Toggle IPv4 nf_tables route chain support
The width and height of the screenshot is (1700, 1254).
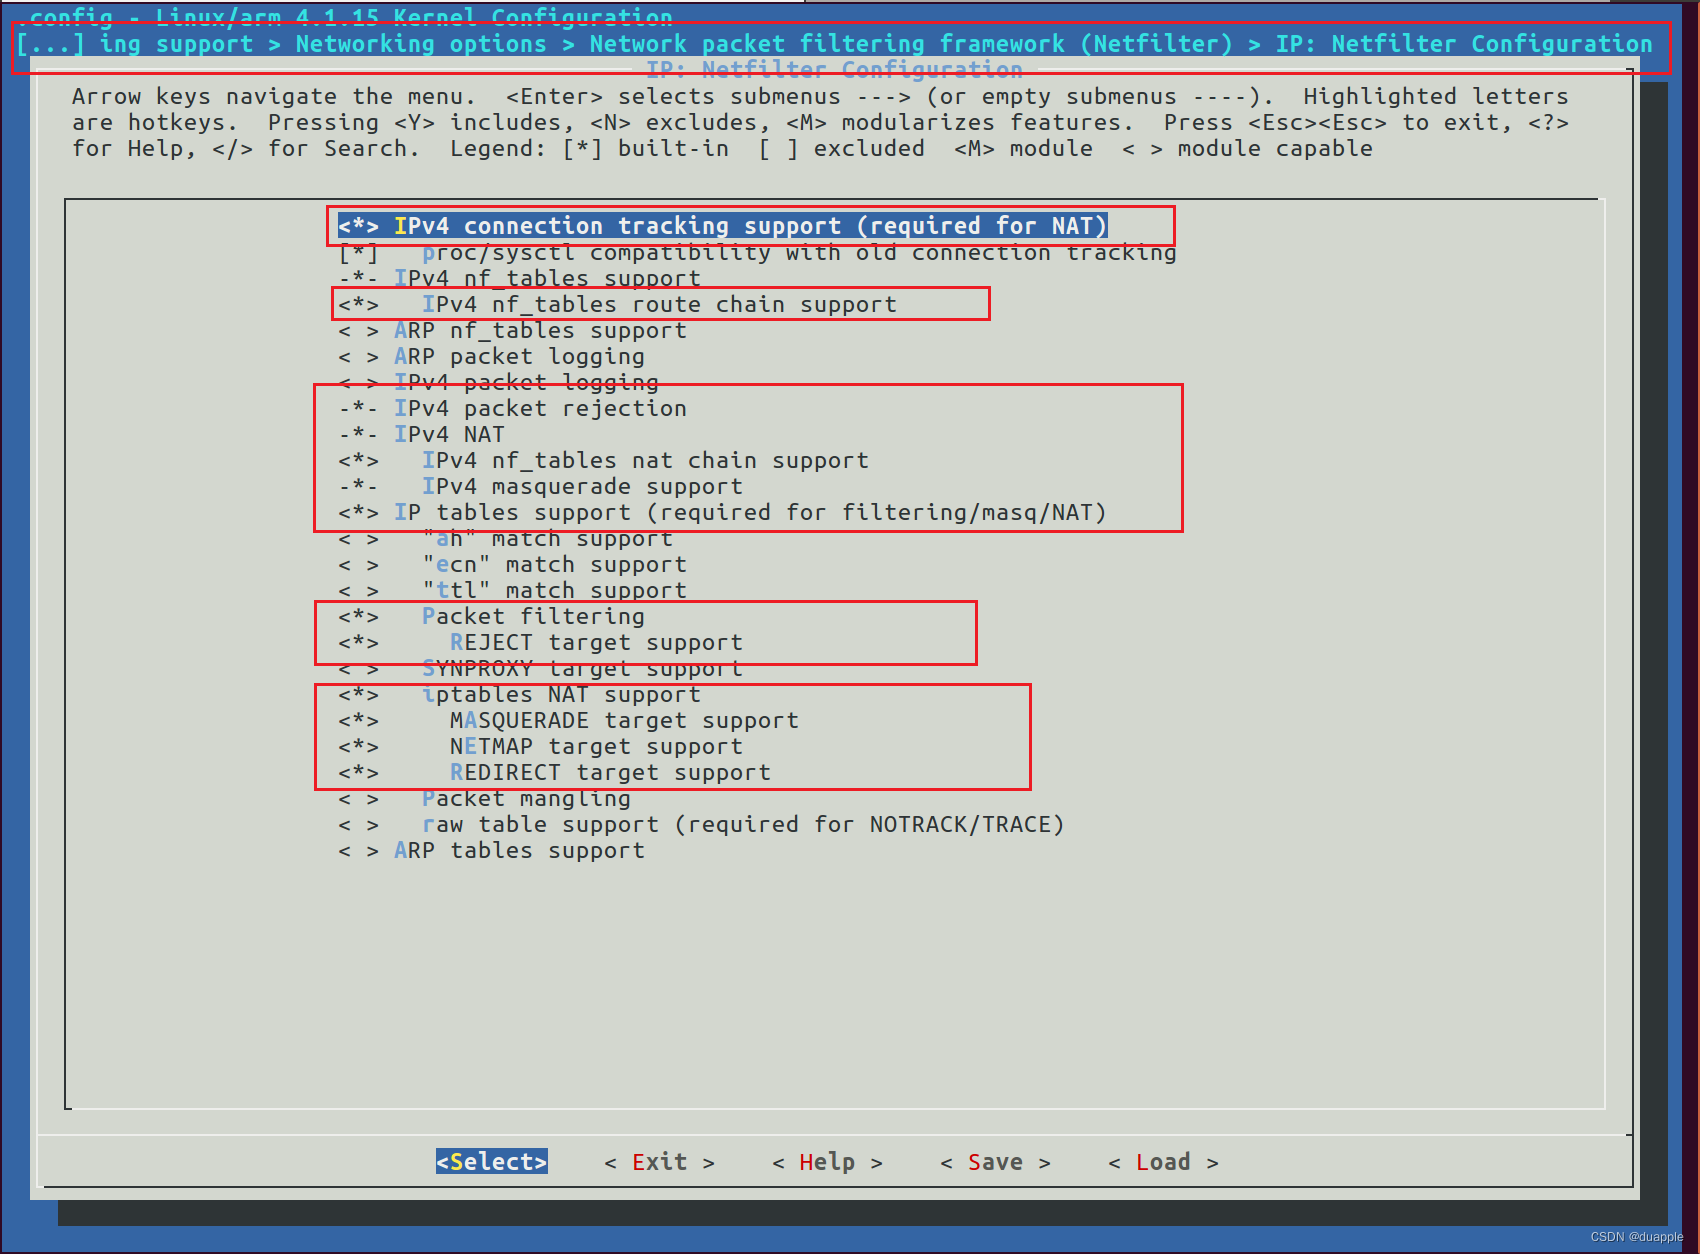[x=617, y=304]
